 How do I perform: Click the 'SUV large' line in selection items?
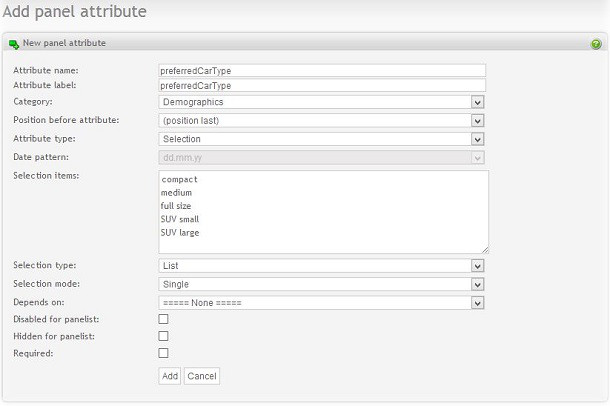coord(180,232)
